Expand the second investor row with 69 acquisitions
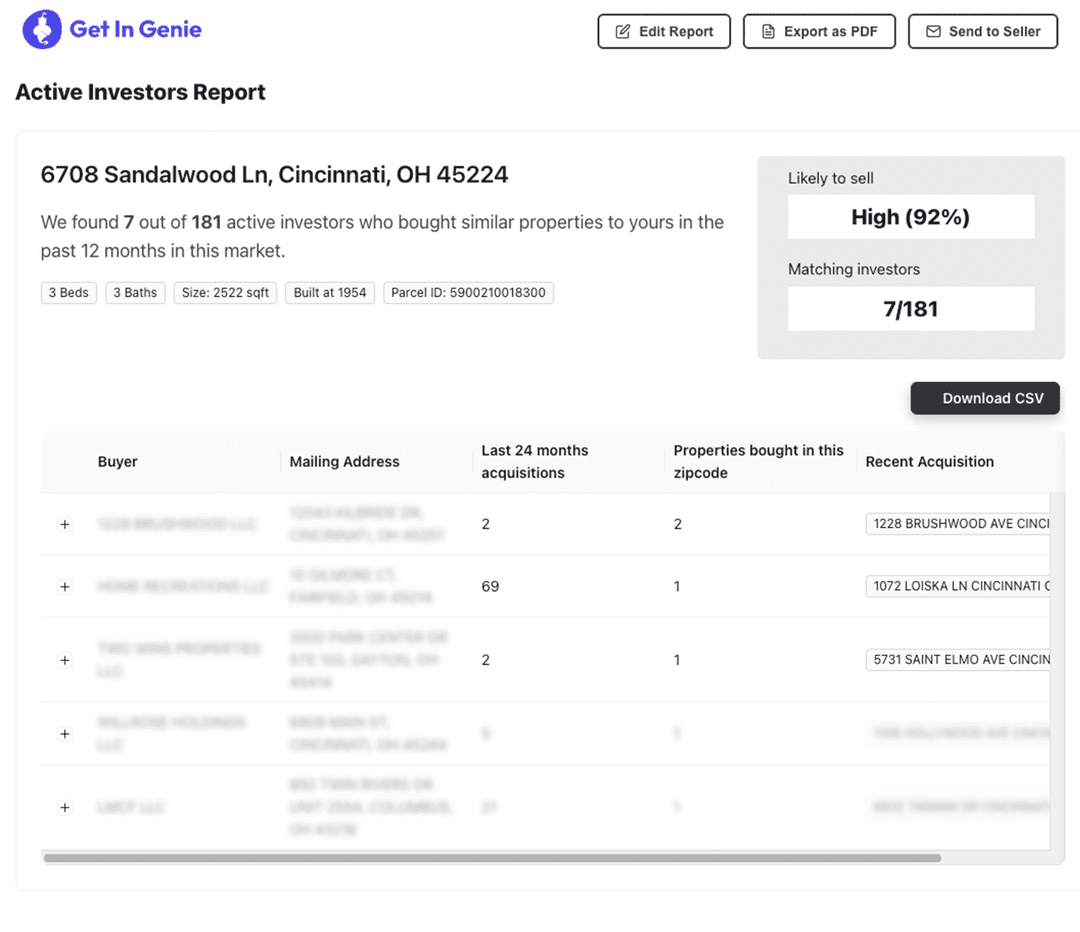 pos(64,587)
